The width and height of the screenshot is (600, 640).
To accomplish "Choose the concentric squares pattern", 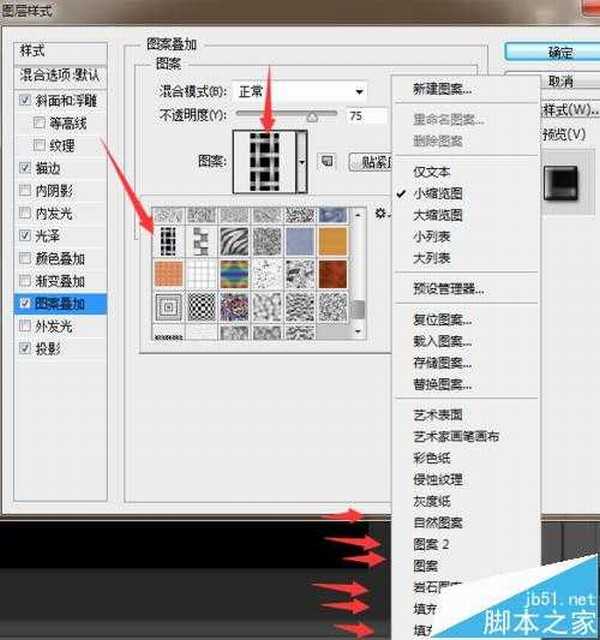I will click(167, 305).
